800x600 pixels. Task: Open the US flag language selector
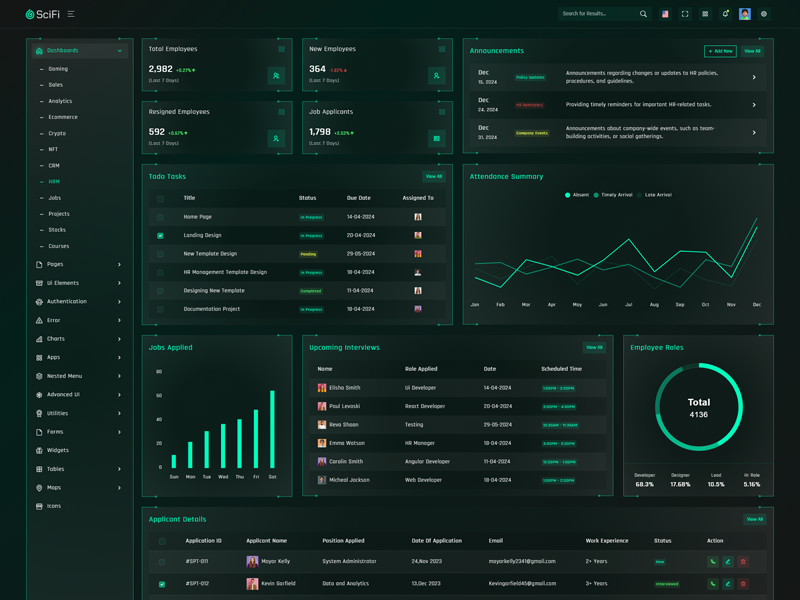665,14
